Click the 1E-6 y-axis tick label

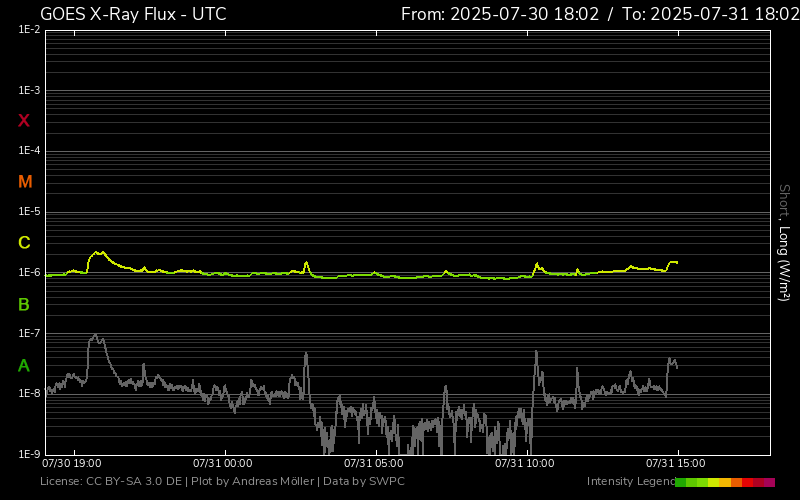29,273
